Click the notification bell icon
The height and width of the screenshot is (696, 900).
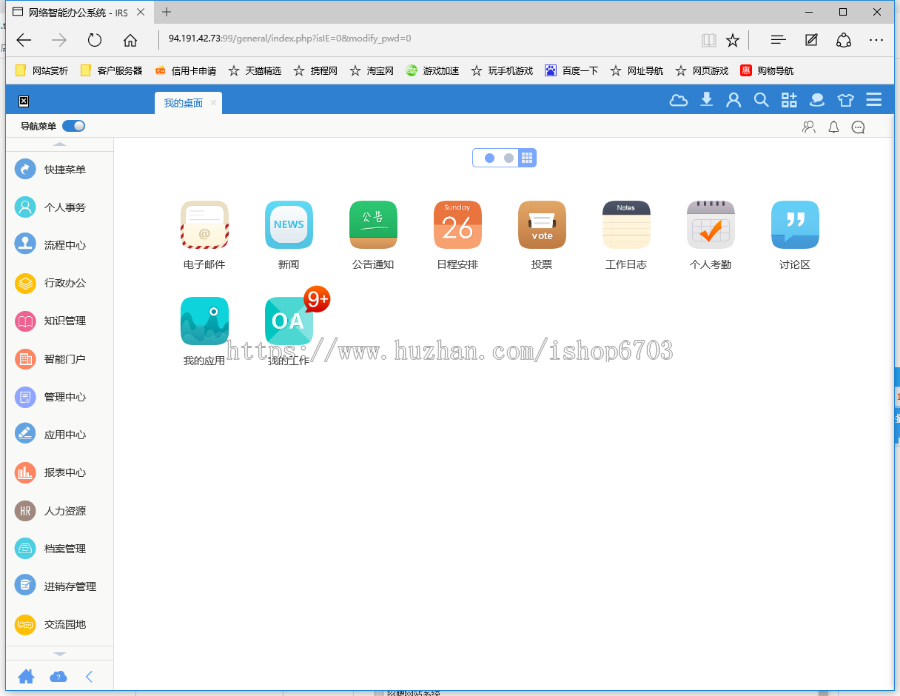pos(833,127)
